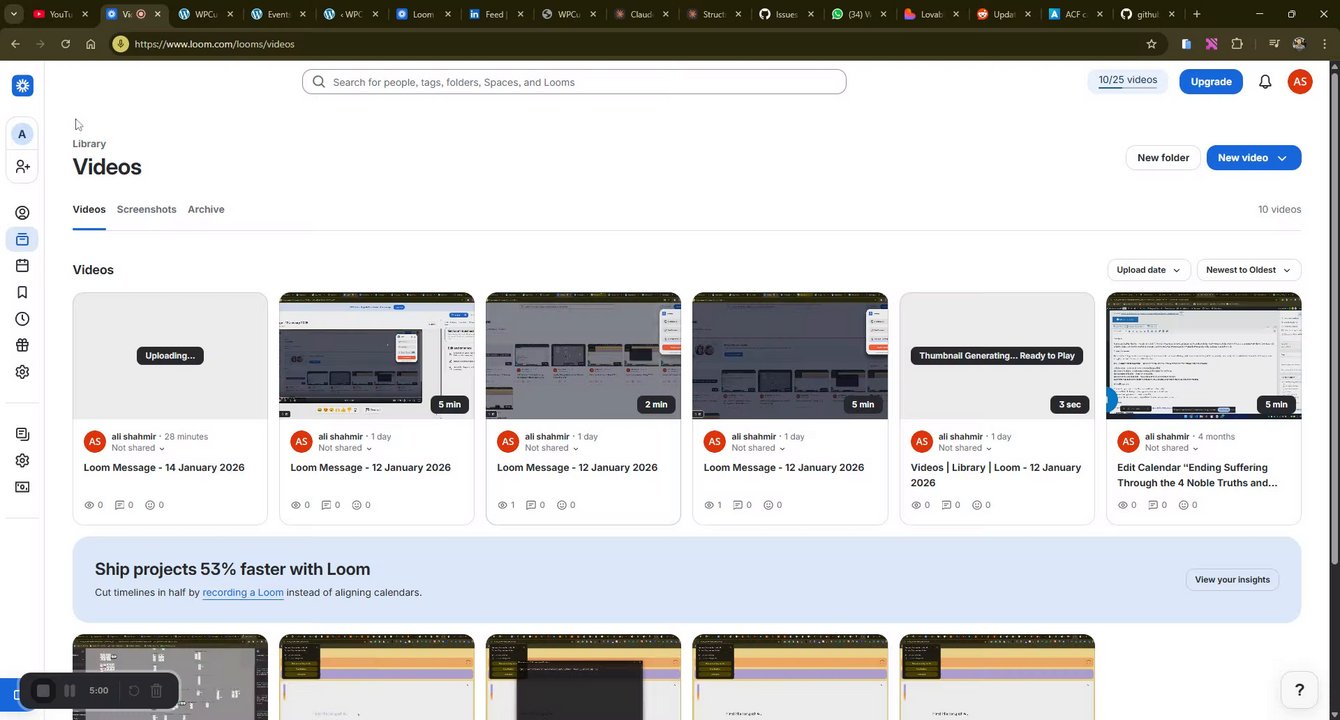Open the profile person icon in sidebar
Viewport: 1340px width, 720px height.
click(22, 213)
